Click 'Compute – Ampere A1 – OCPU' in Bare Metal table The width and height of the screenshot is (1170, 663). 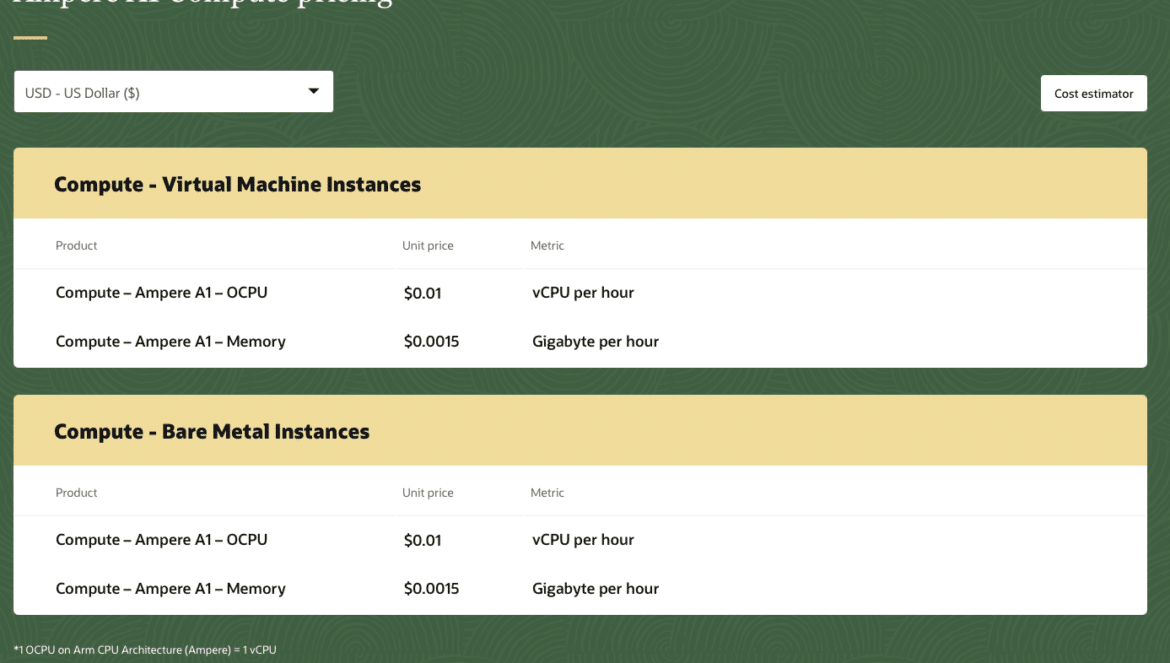click(161, 539)
